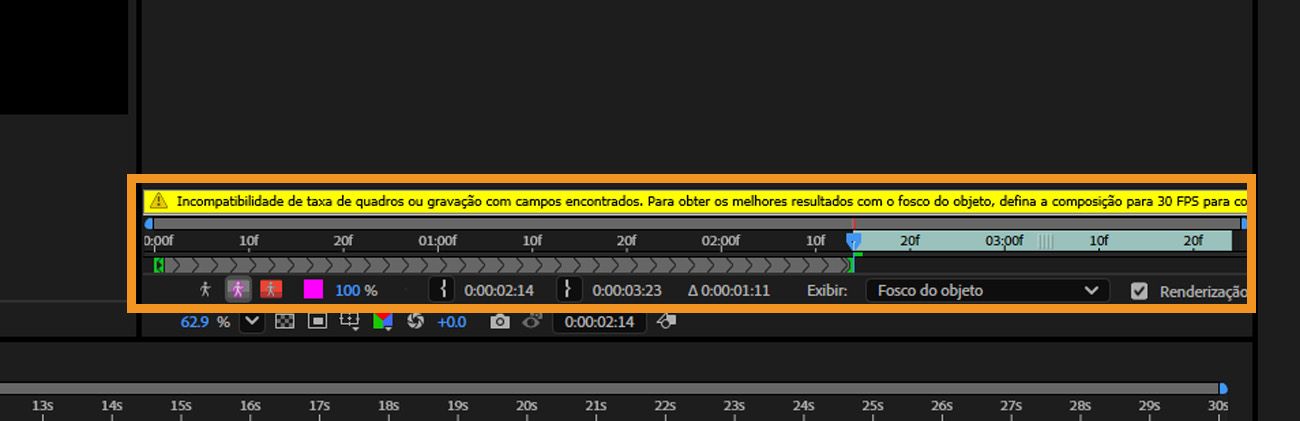Click the 01:00f mark on layer time ruler

[x=437, y=241]
